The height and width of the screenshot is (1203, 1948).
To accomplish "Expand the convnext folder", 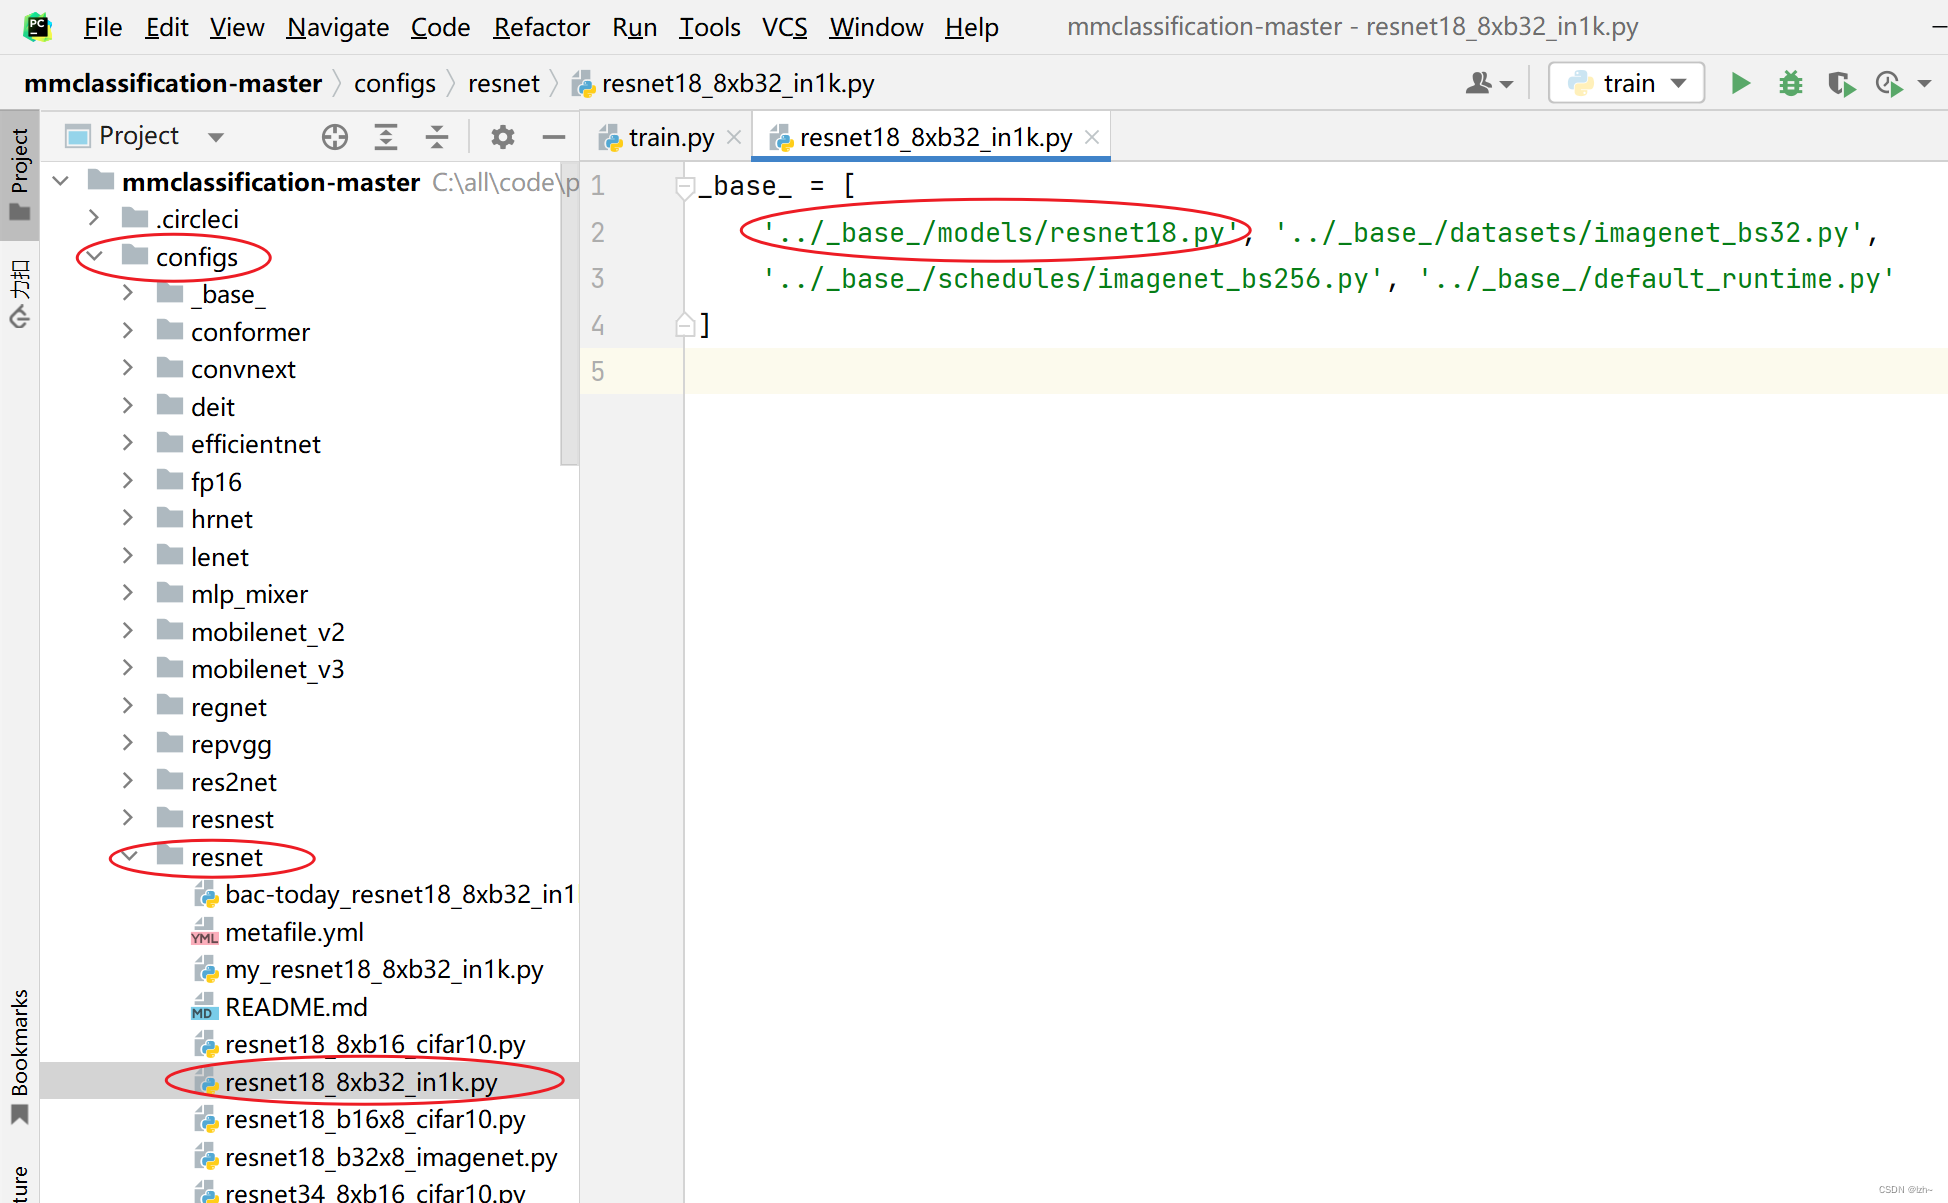I will point(127,368).
